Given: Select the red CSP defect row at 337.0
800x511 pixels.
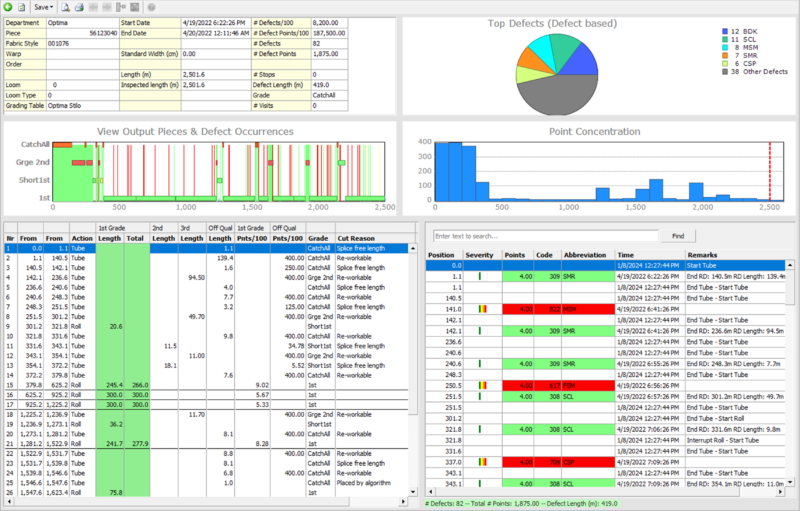Looking at the screenshot, I should [x=606, y=462].
